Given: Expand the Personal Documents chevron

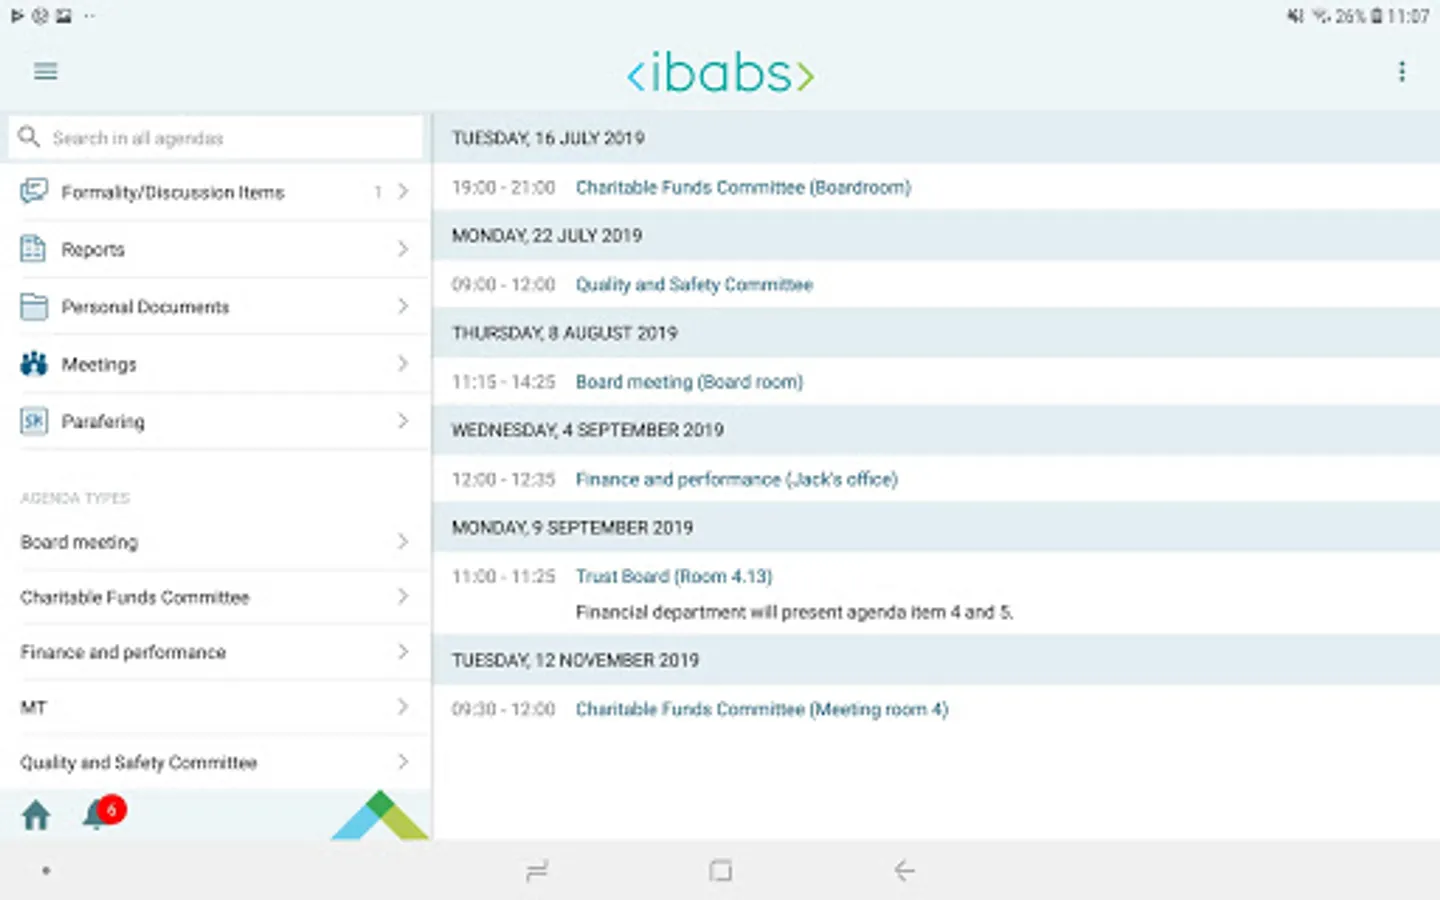Looking at the screenshot, I should 403,306.
